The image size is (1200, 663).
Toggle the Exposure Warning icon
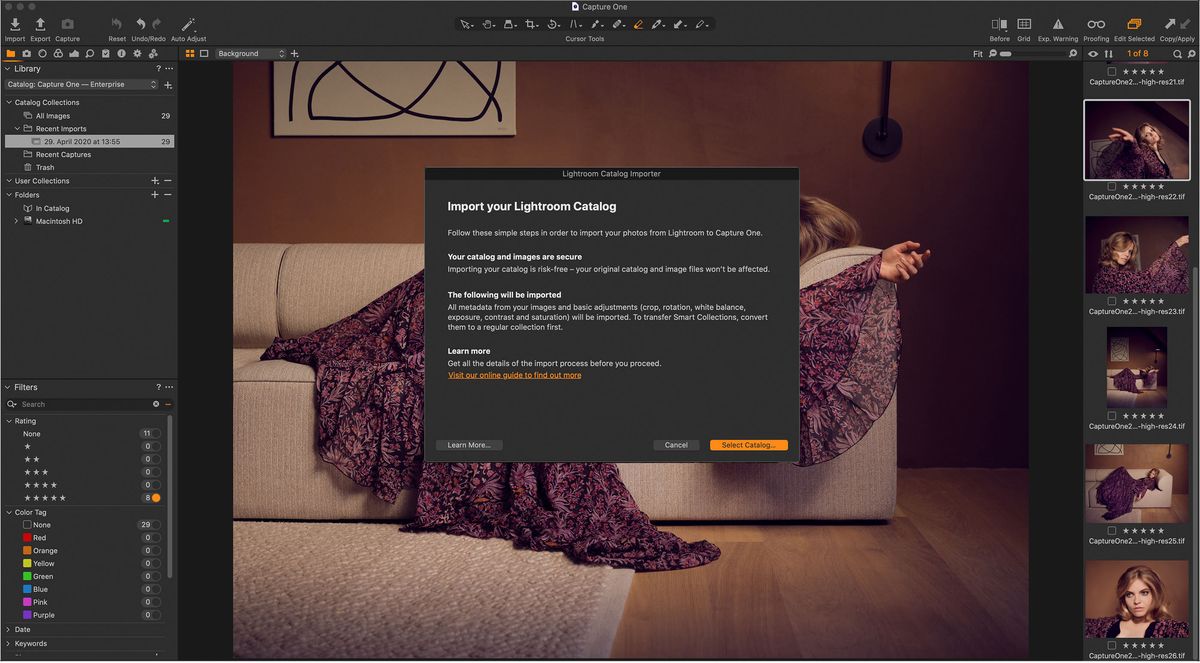tap(1058, 24)
